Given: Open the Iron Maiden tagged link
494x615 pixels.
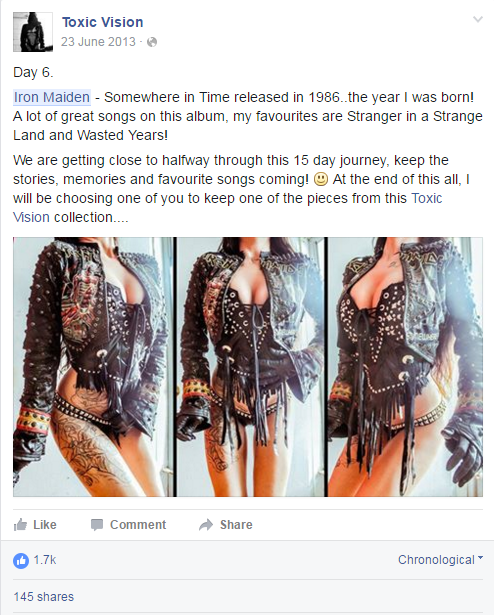Looking at the screenshot, I should tap(52, 97).
